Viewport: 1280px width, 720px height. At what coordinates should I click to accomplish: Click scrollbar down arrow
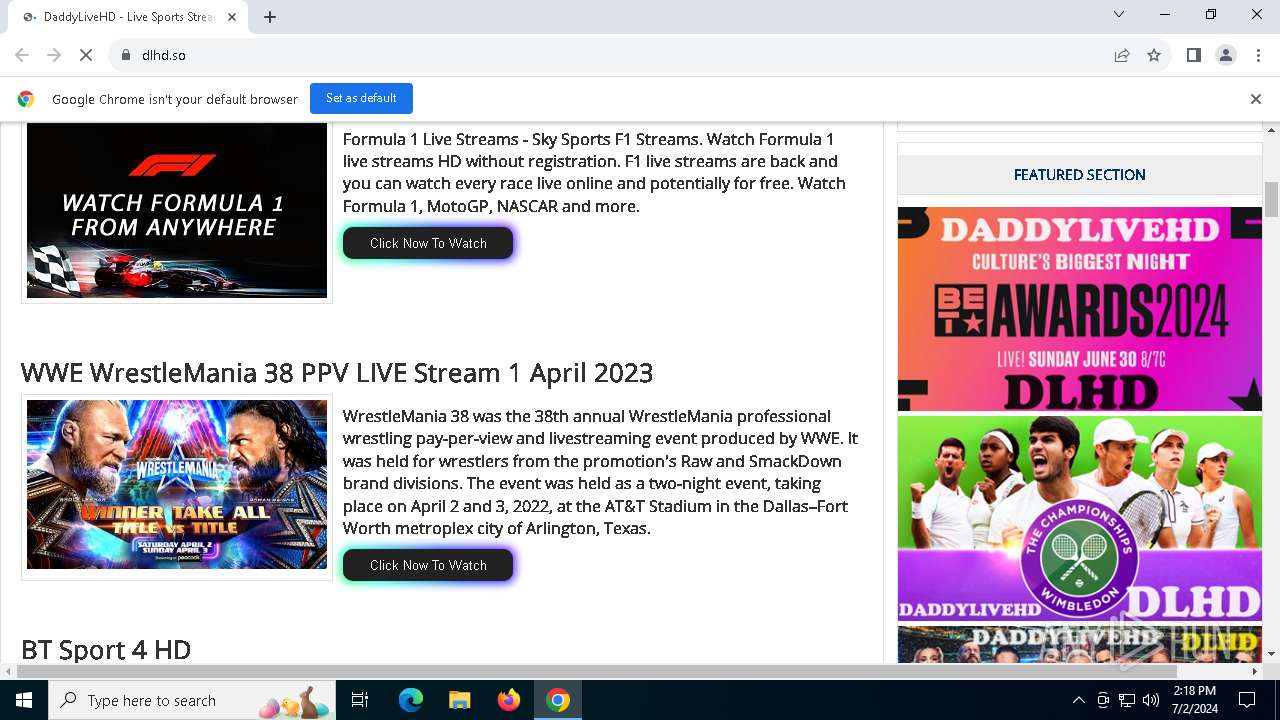point(1271,654)
